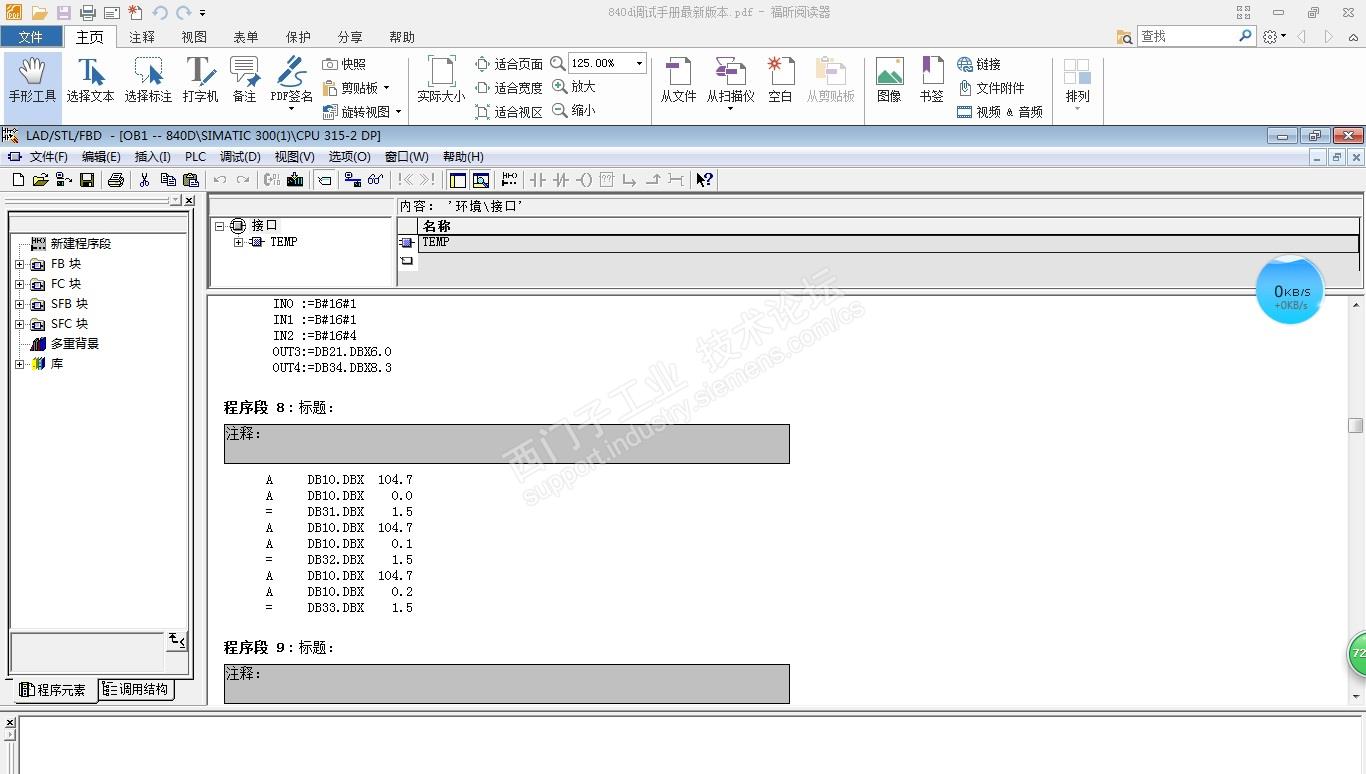Fit the page with 适合页面
Screen dimensions: 1366x774
click(509, 64)
